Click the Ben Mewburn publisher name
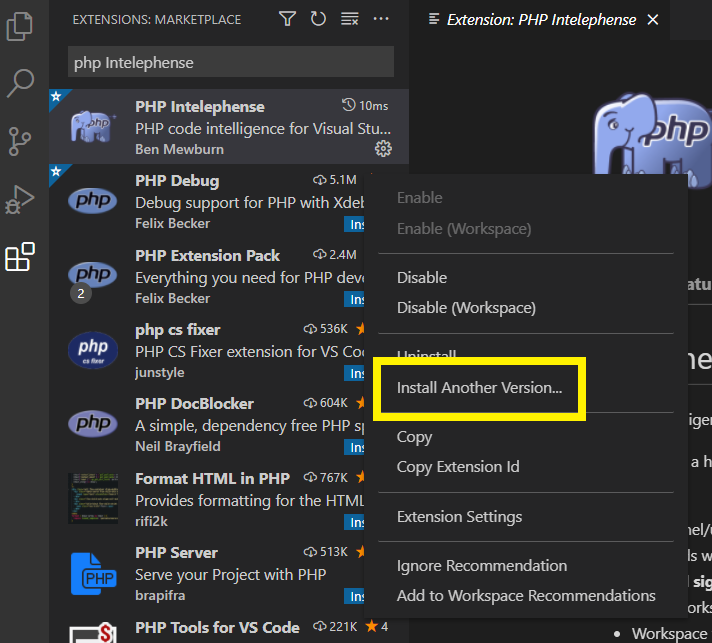Screen dimensions: 712x643 coord(179,149)
